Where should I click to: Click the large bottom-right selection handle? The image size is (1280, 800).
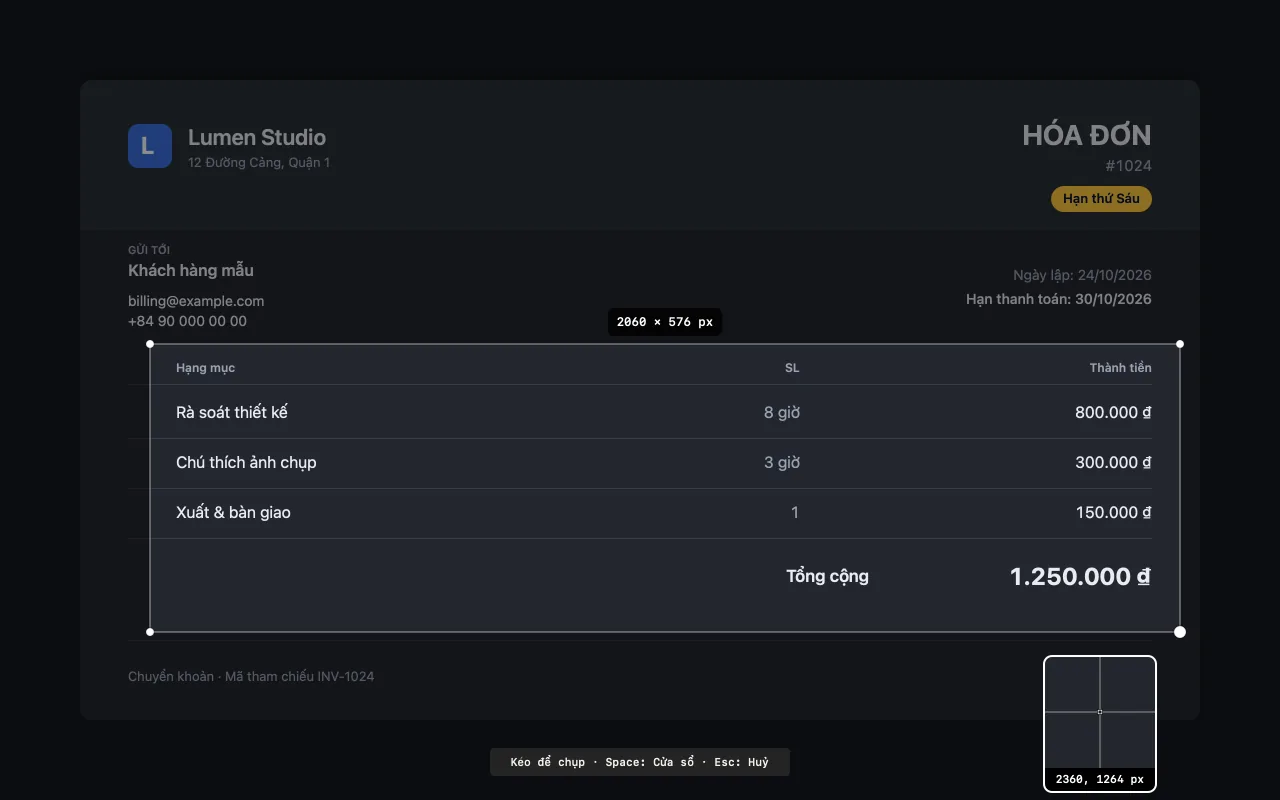click(x=1180, y=632)
